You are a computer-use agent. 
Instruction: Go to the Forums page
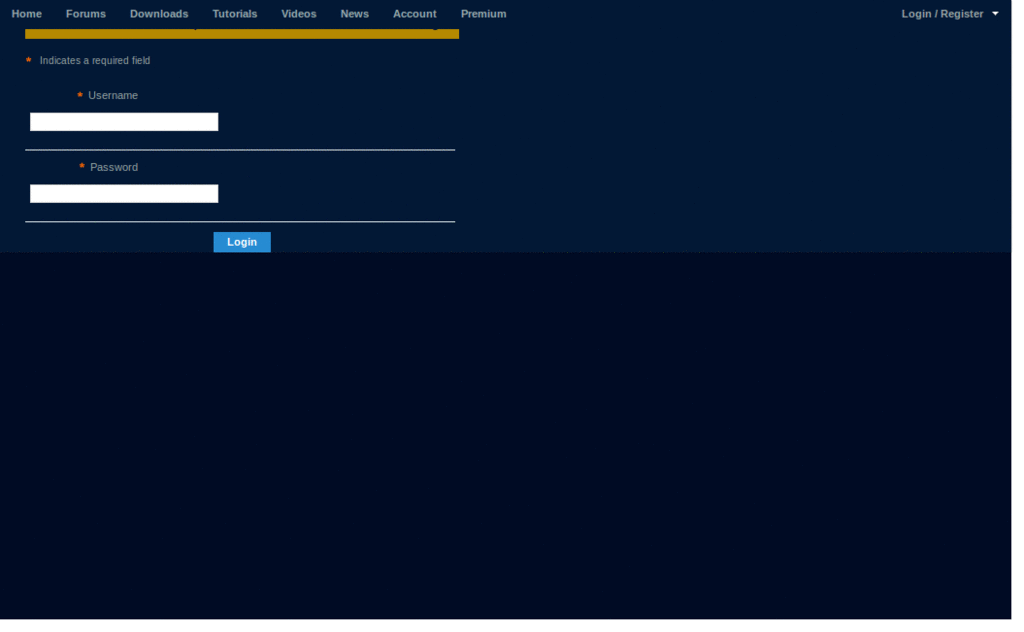pos(86,14)
